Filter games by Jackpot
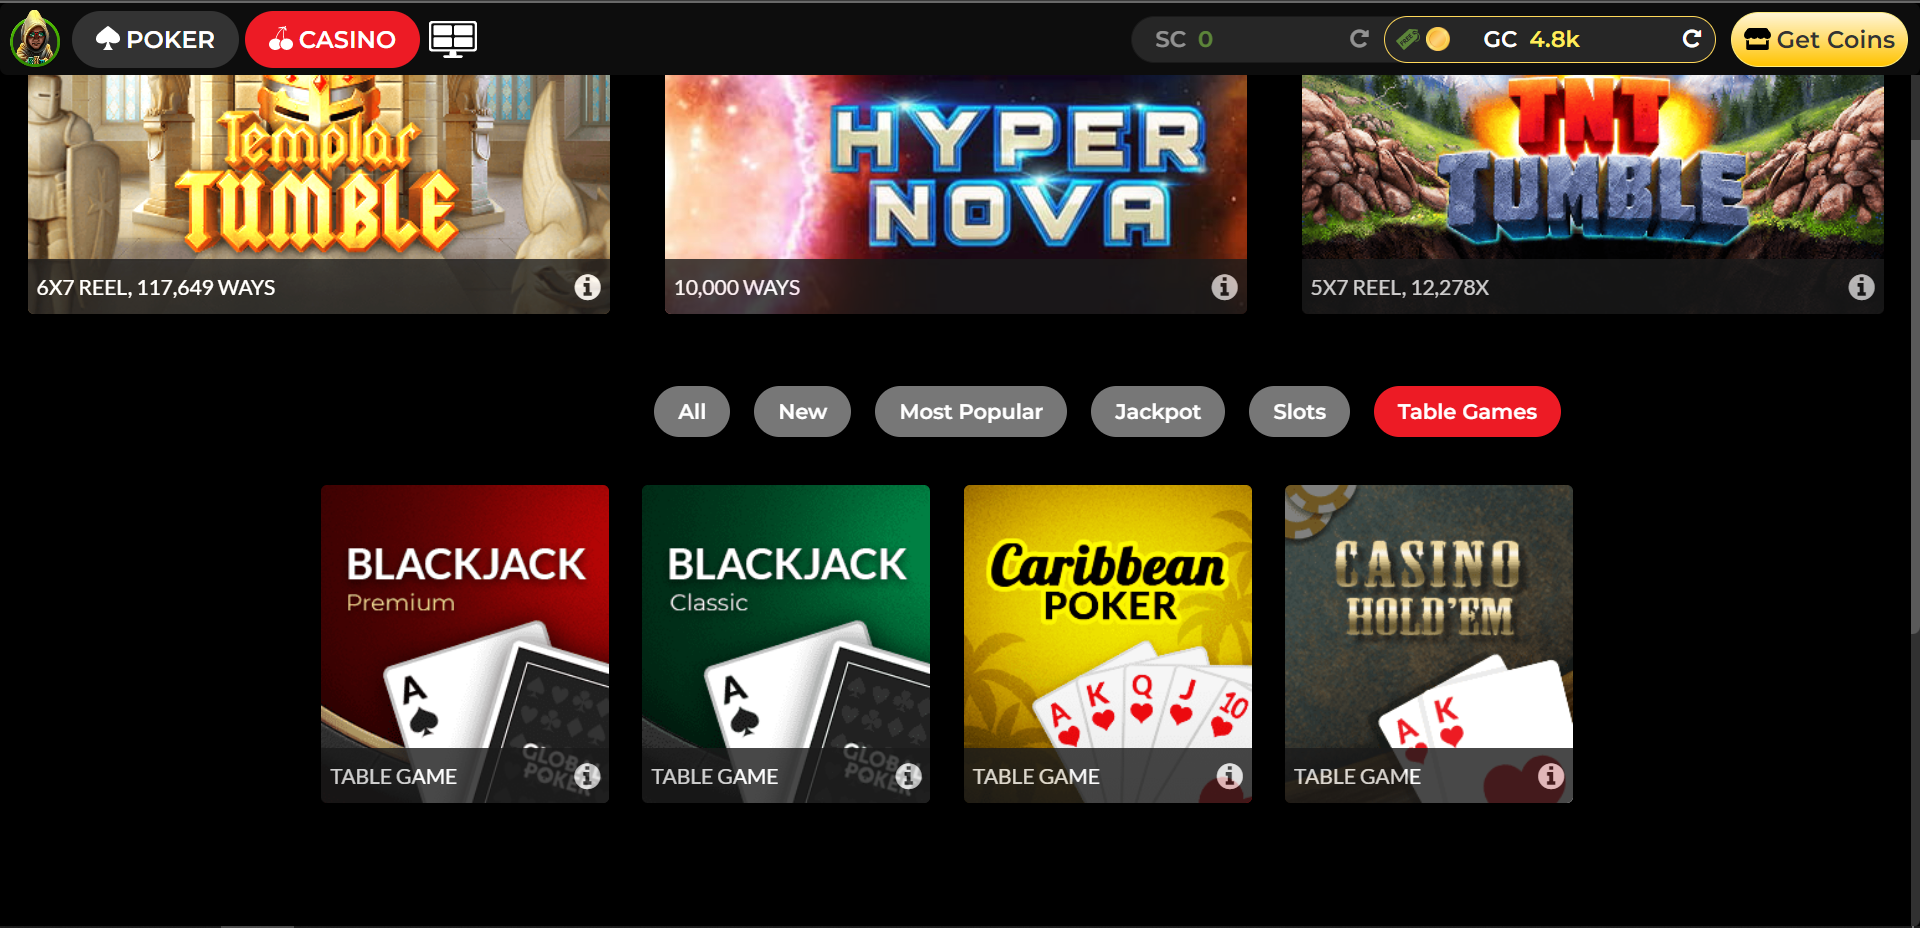Image resolution: width=1920 pixels, height=928 pixels. coord(1157,411)
